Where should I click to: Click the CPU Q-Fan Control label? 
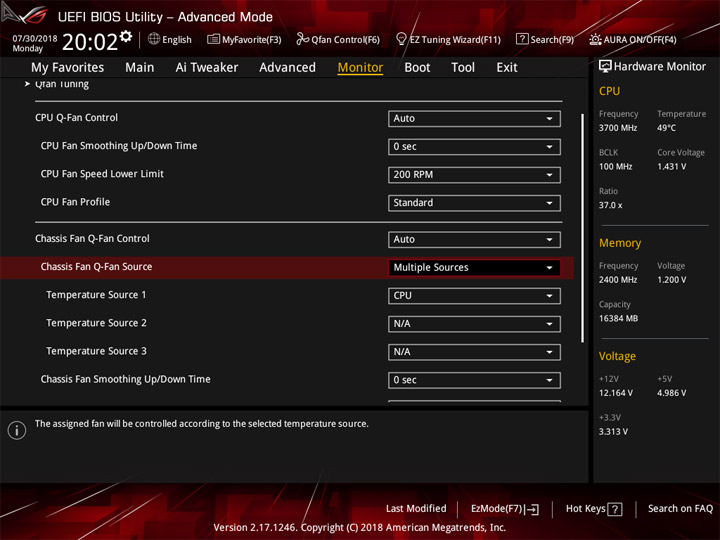[76, 118]
